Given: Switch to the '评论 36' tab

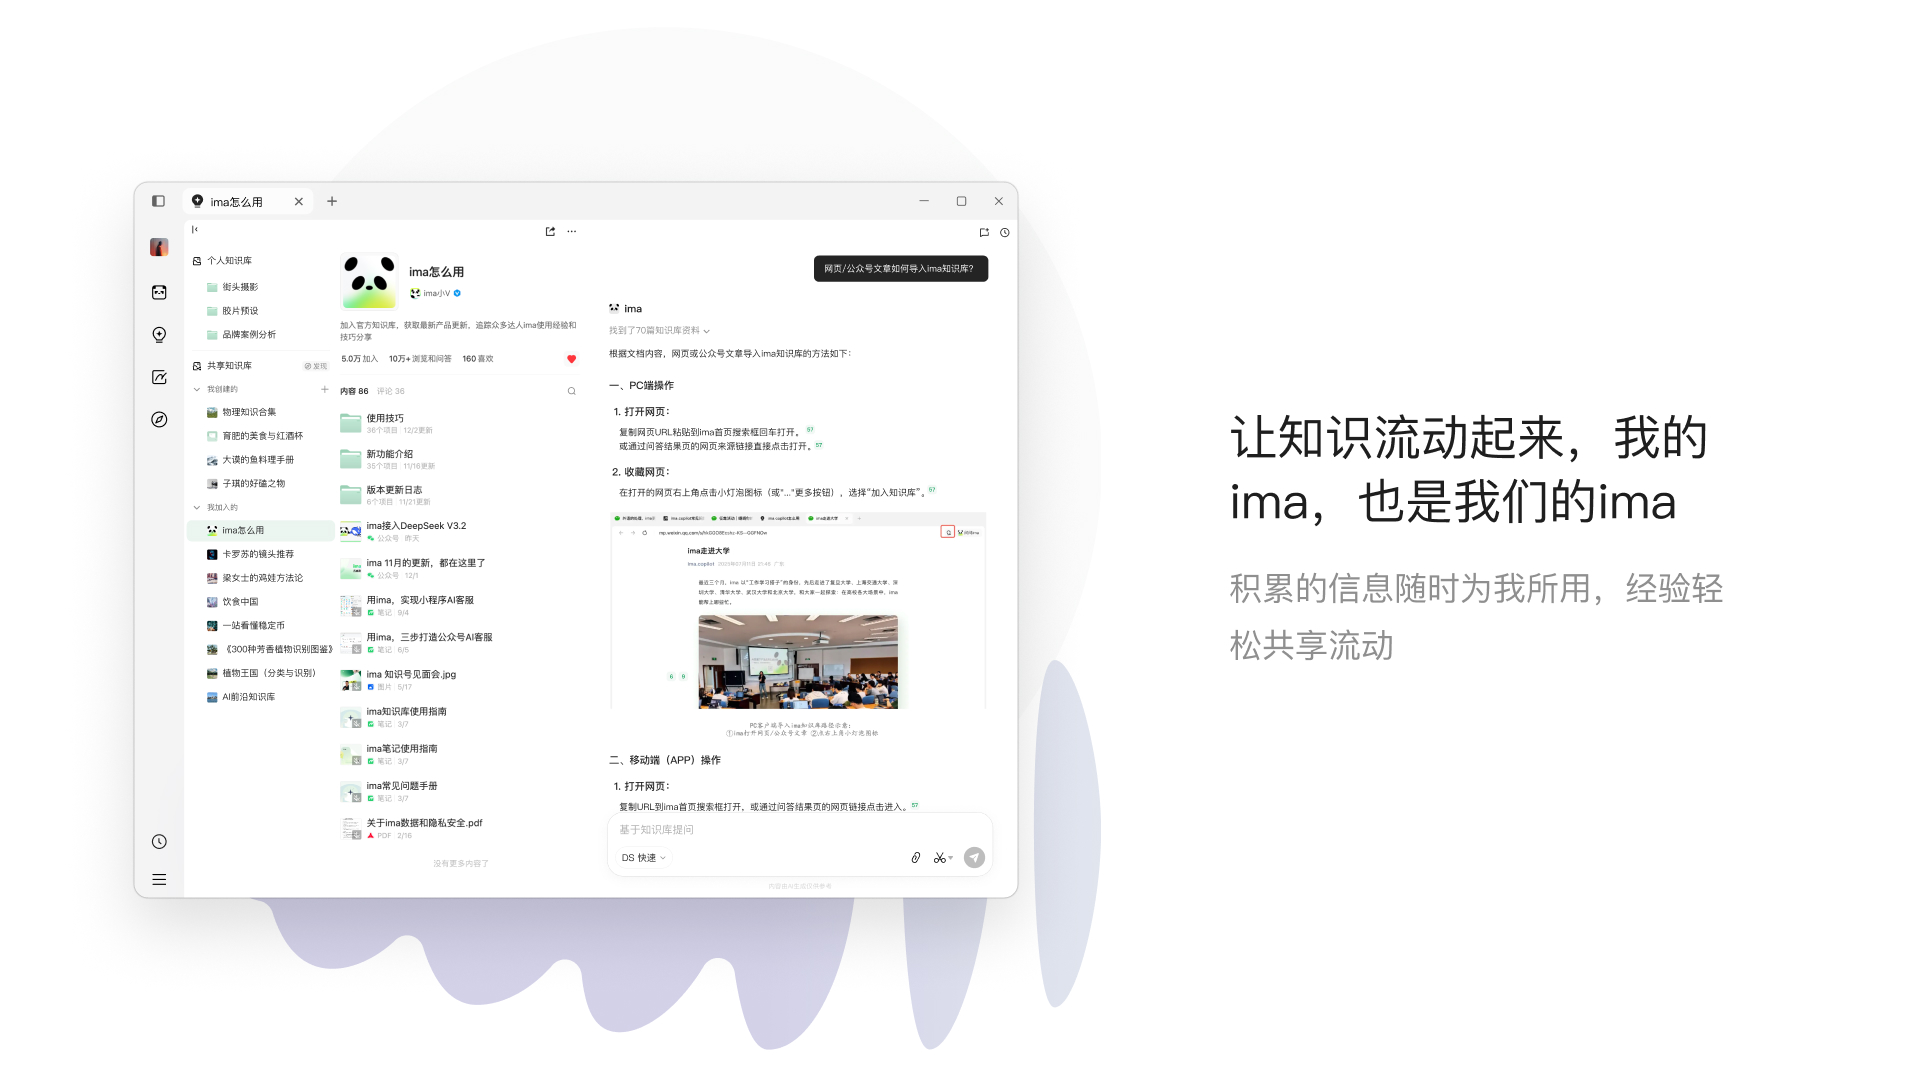Looking at the screenshot, I should click(x=391, y=391).
